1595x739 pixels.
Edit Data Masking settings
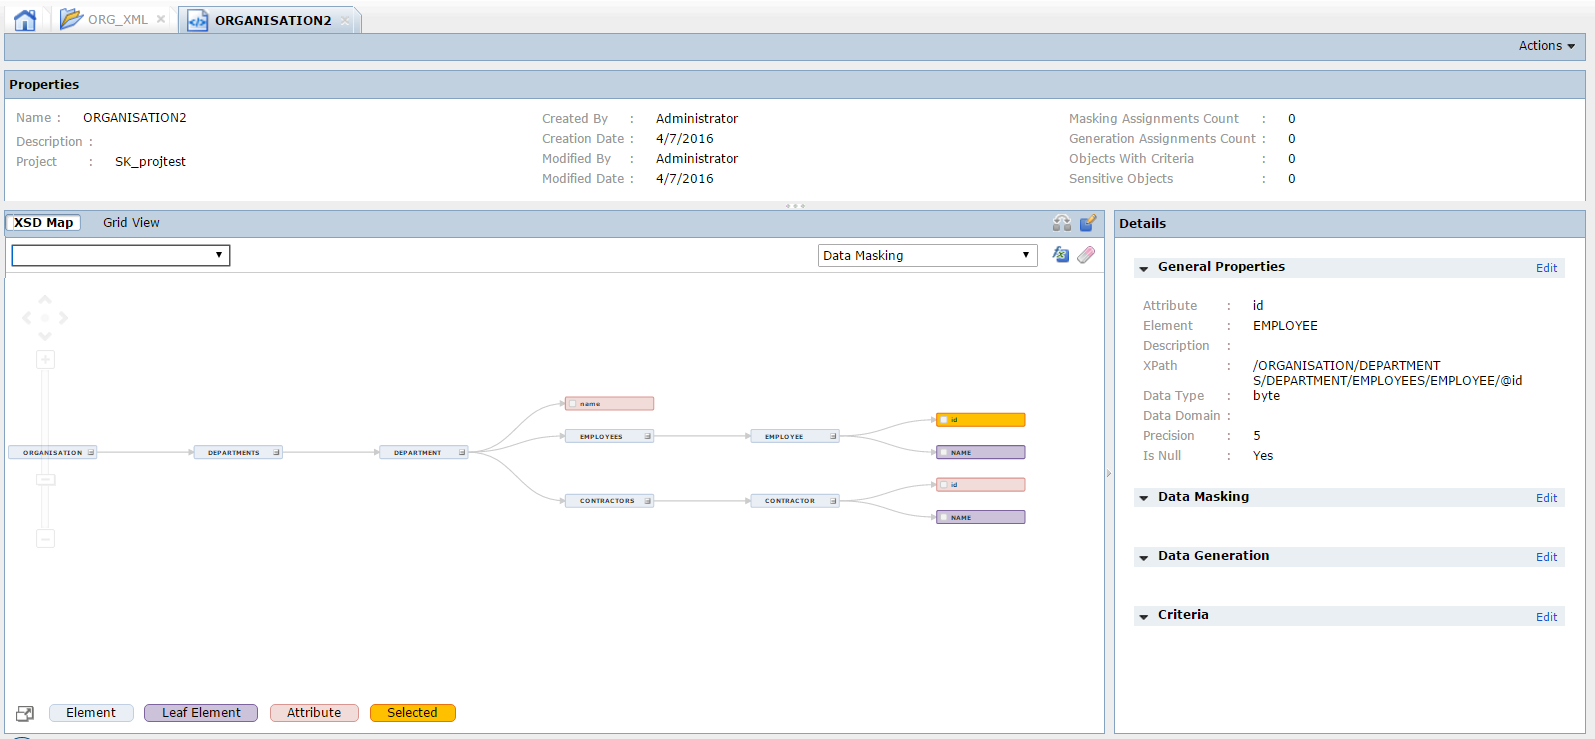(1546, 498)
